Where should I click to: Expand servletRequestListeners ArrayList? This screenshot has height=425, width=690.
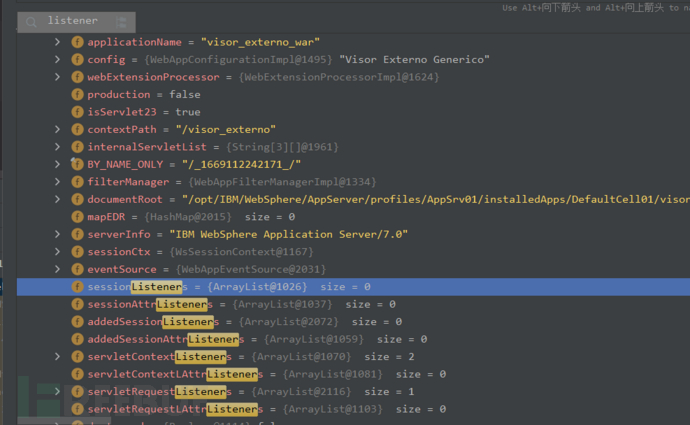pos(58,392)
